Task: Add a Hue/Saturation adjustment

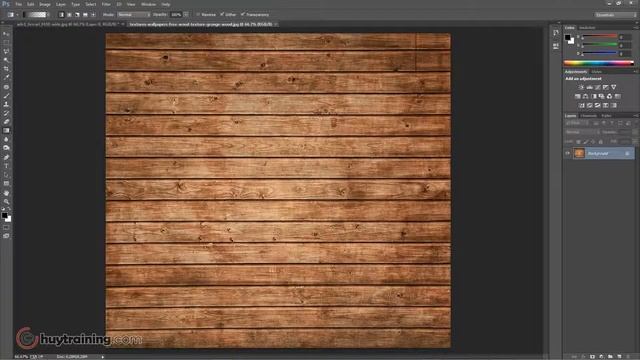Action: tap(578, 96)
